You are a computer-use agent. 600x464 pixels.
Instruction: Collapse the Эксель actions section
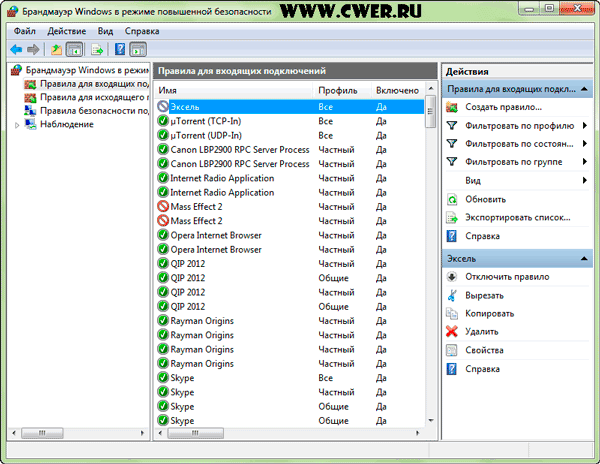[585, 259]
